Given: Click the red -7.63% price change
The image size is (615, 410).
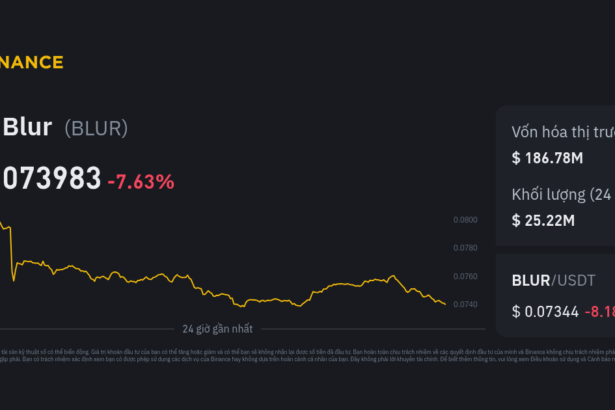Looking at the screenshot, I should (x=141, y=181).
